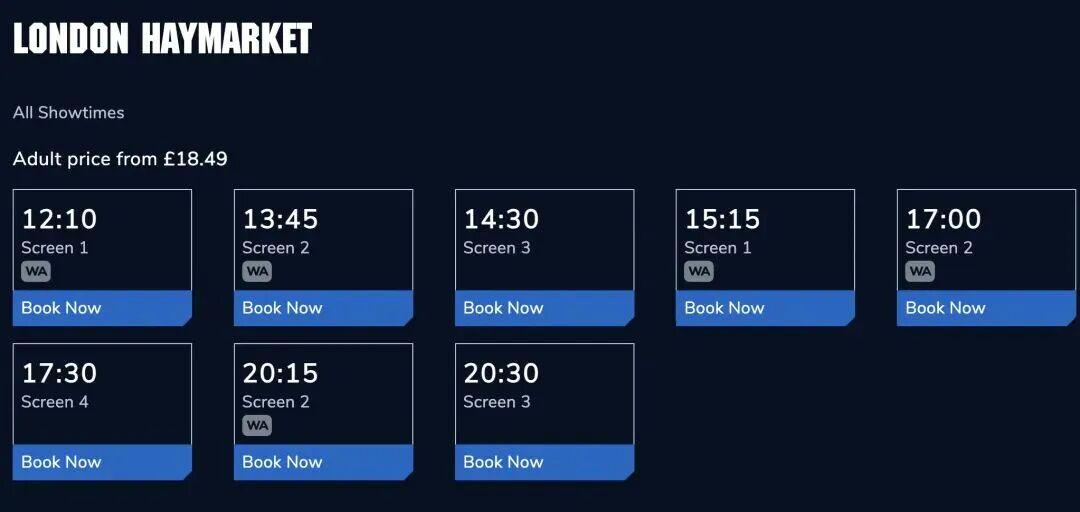This screenshot has width=1080, height=512.
Task: Click the WA icon on the 12:10 showtime
Action: [36, 271]
